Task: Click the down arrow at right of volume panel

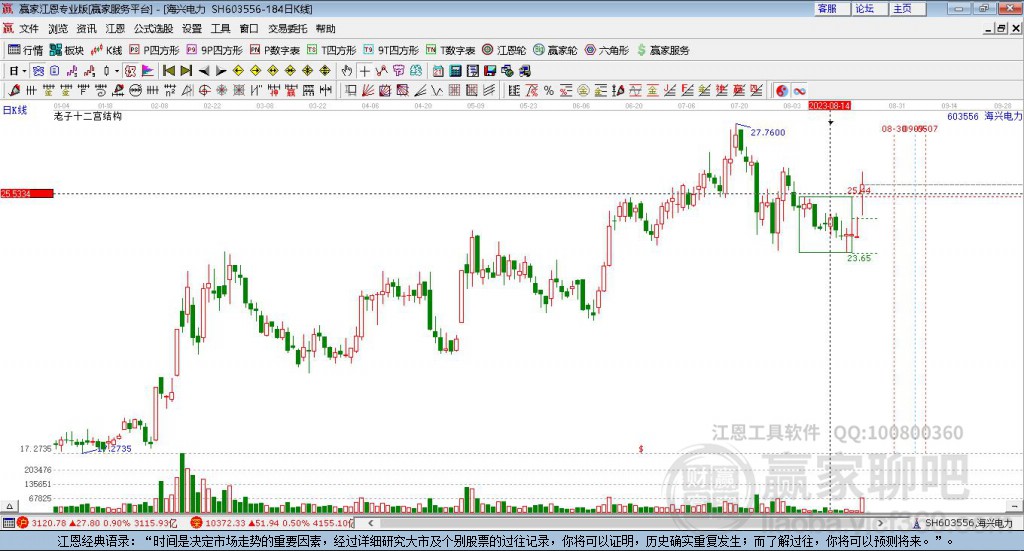Action: [1014, 506]
